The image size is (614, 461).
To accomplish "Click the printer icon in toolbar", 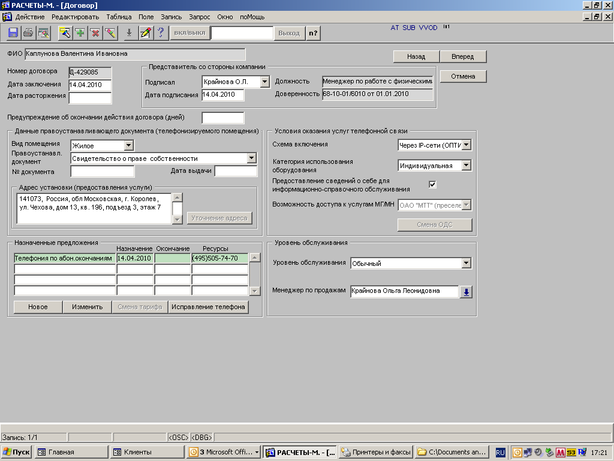I will click(x=28, y=33).
